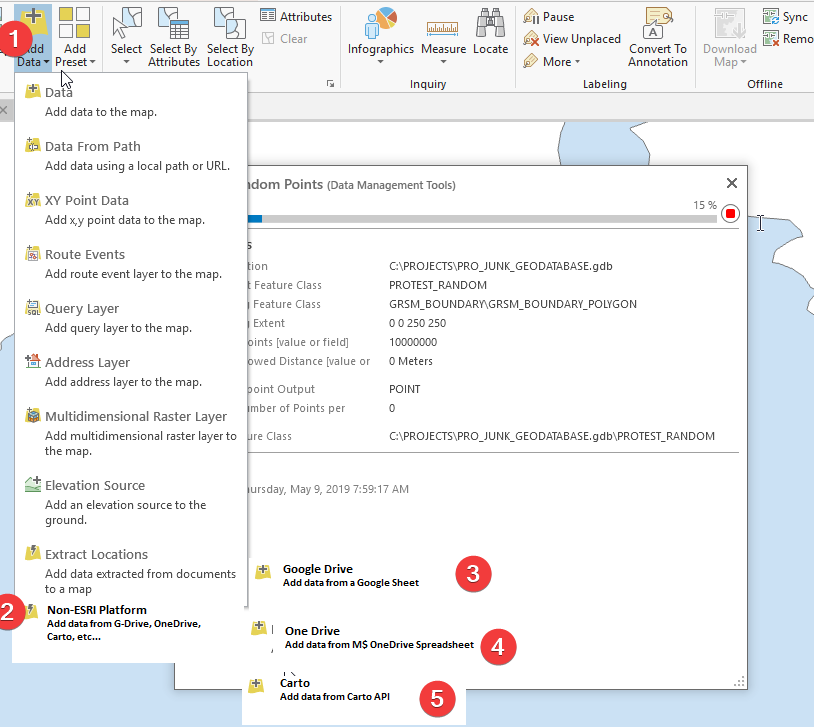Pause labeling with the Pause button
Screen dimensions: 814x727
[x=549, y=17]
